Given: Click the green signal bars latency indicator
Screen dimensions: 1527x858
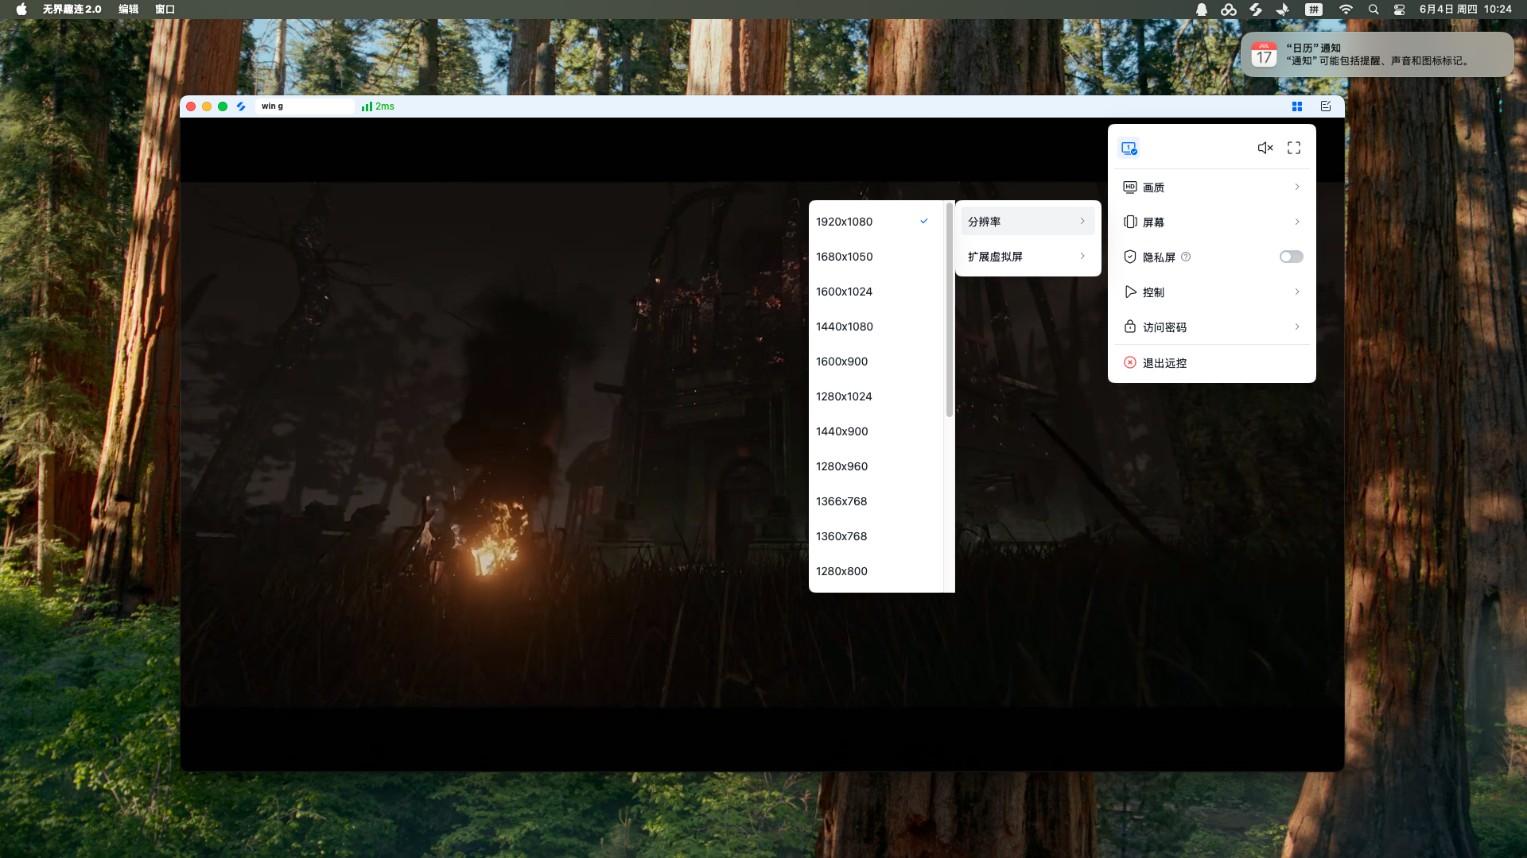Looking at the screenshot, I should (378, 106).
